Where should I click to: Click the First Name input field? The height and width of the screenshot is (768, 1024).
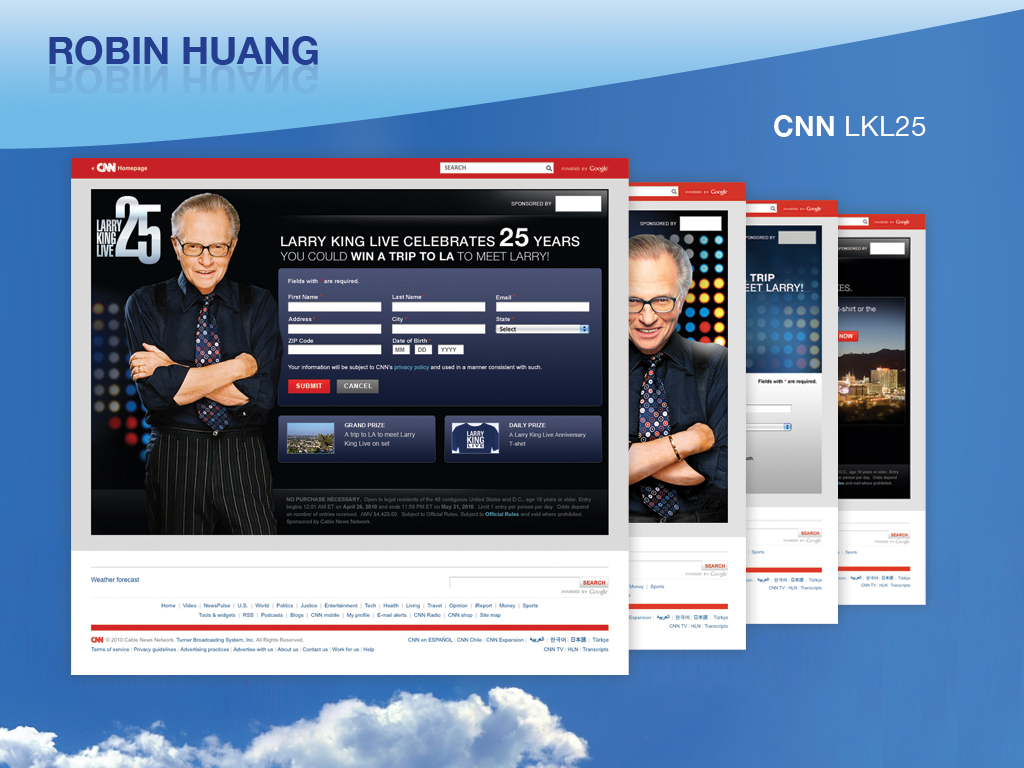point(334,307)
